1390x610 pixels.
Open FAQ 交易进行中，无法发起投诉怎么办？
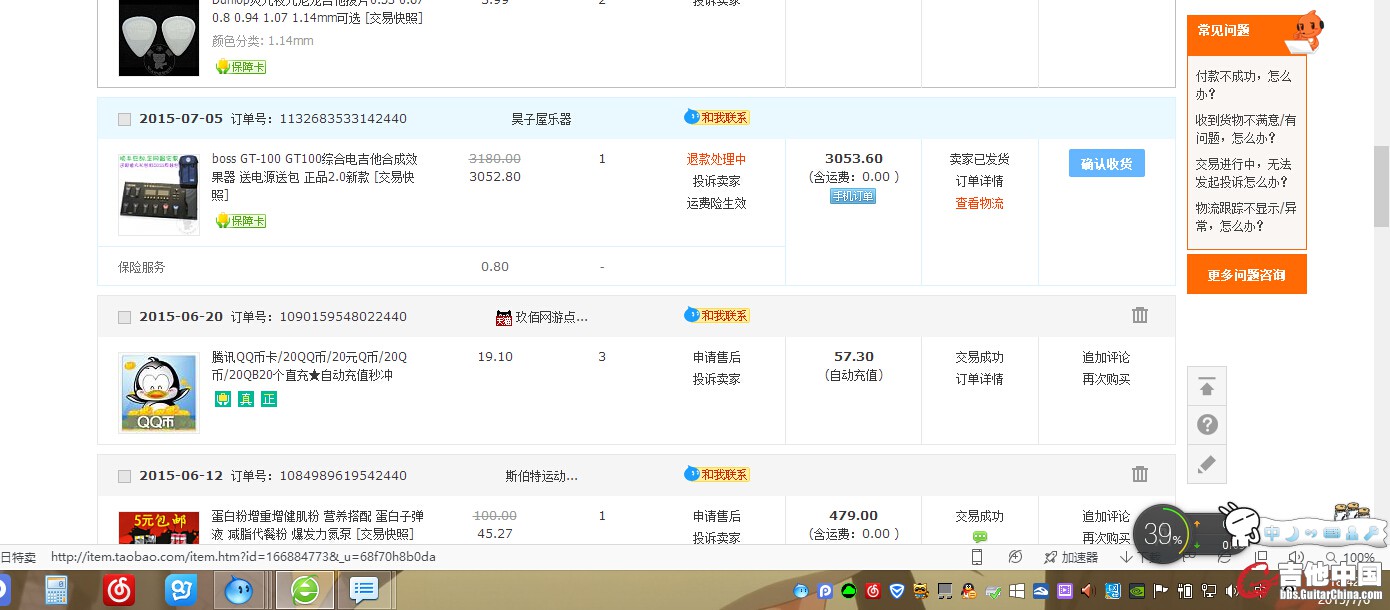(x=1243, y=173)
